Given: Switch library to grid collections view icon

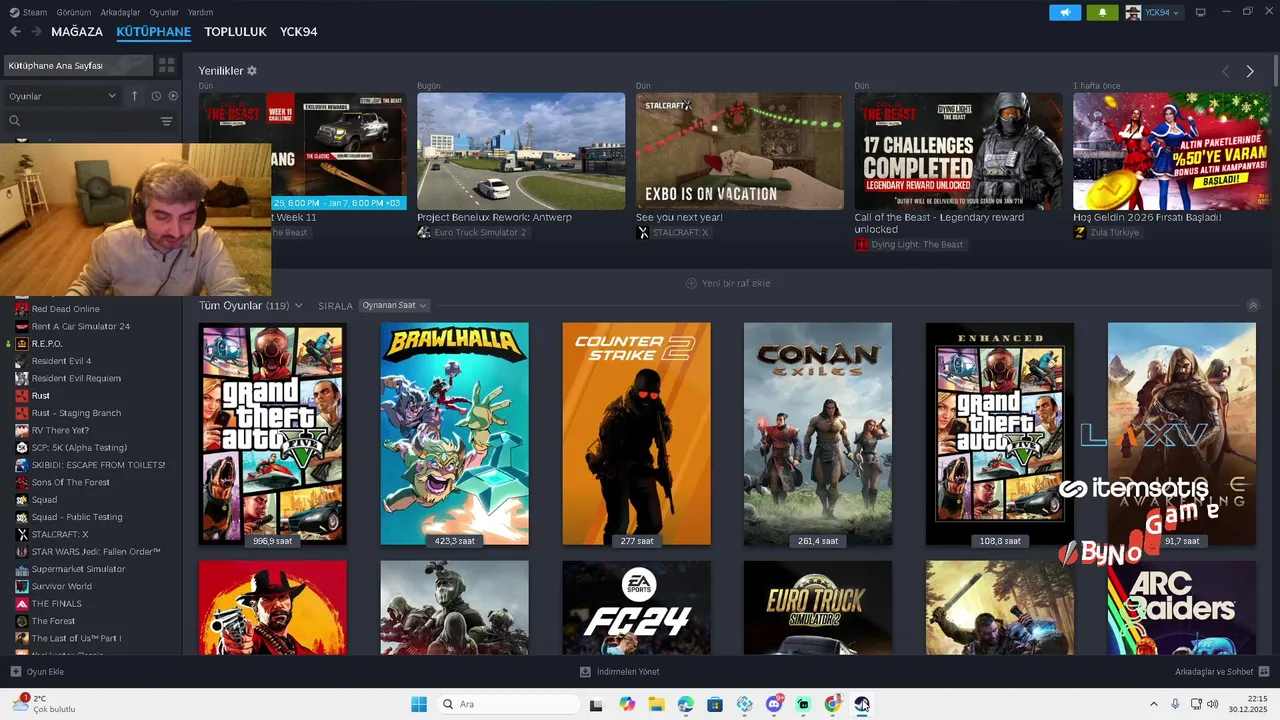Looking at the screenshot, I should pos(166,65).
